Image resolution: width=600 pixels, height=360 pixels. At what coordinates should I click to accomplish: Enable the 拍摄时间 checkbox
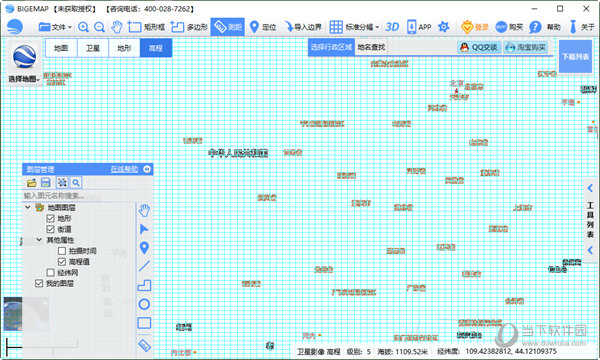point(62,251)
